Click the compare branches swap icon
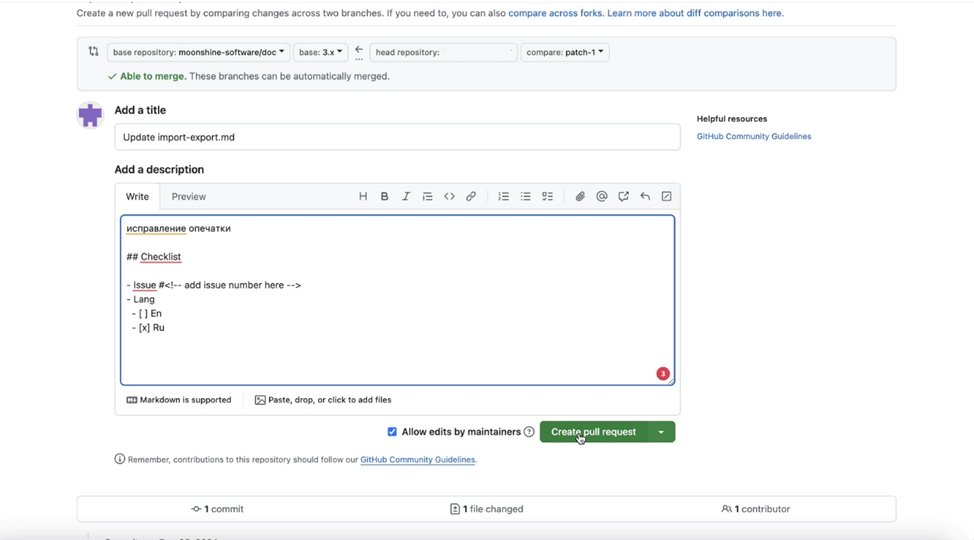Screen dimensions: 974x540 [93, 52]
